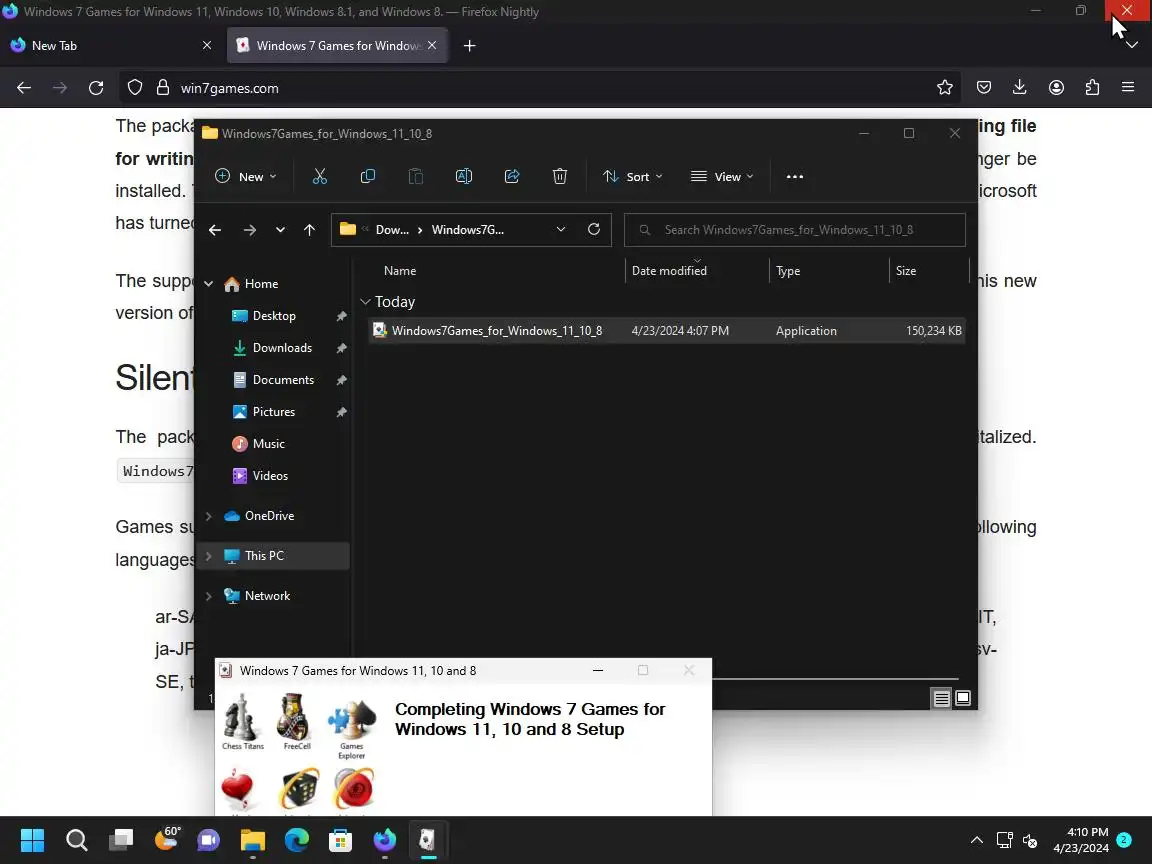This screenshot has width=1152, height=864.
Task: Sort by Name column header
Action: [x=400, y=271]
